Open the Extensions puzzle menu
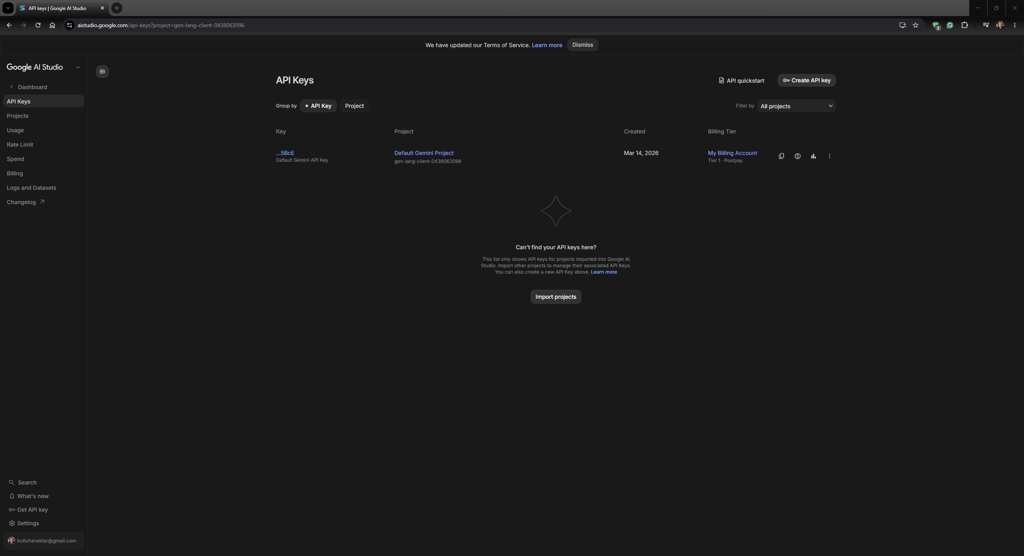The height and width of the screenshot is (556, 1024). click(965, 25)
